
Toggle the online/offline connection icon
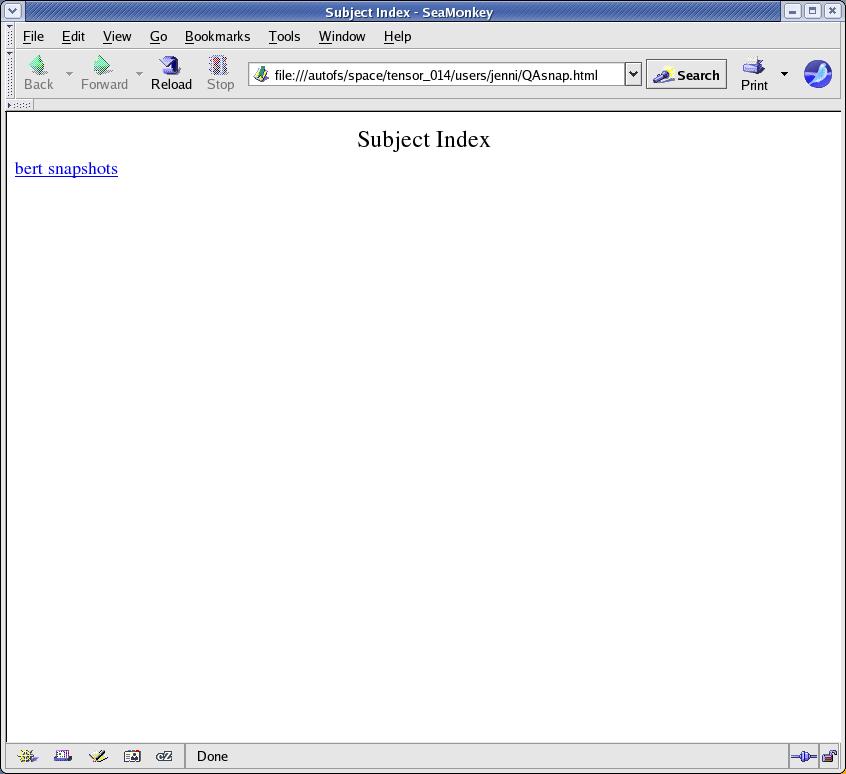[x=803, y=756]
